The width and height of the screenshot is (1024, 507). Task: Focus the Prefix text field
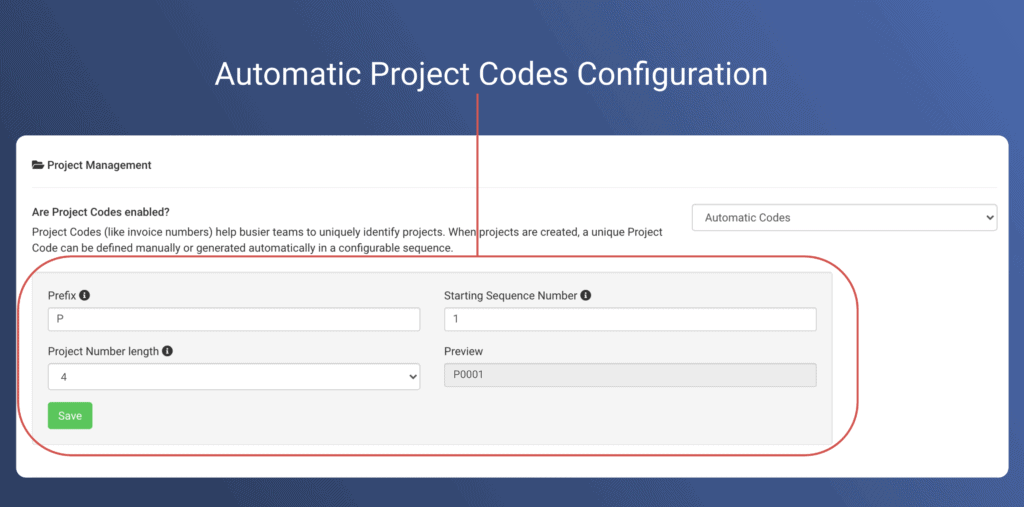click(x=233, y=319)
